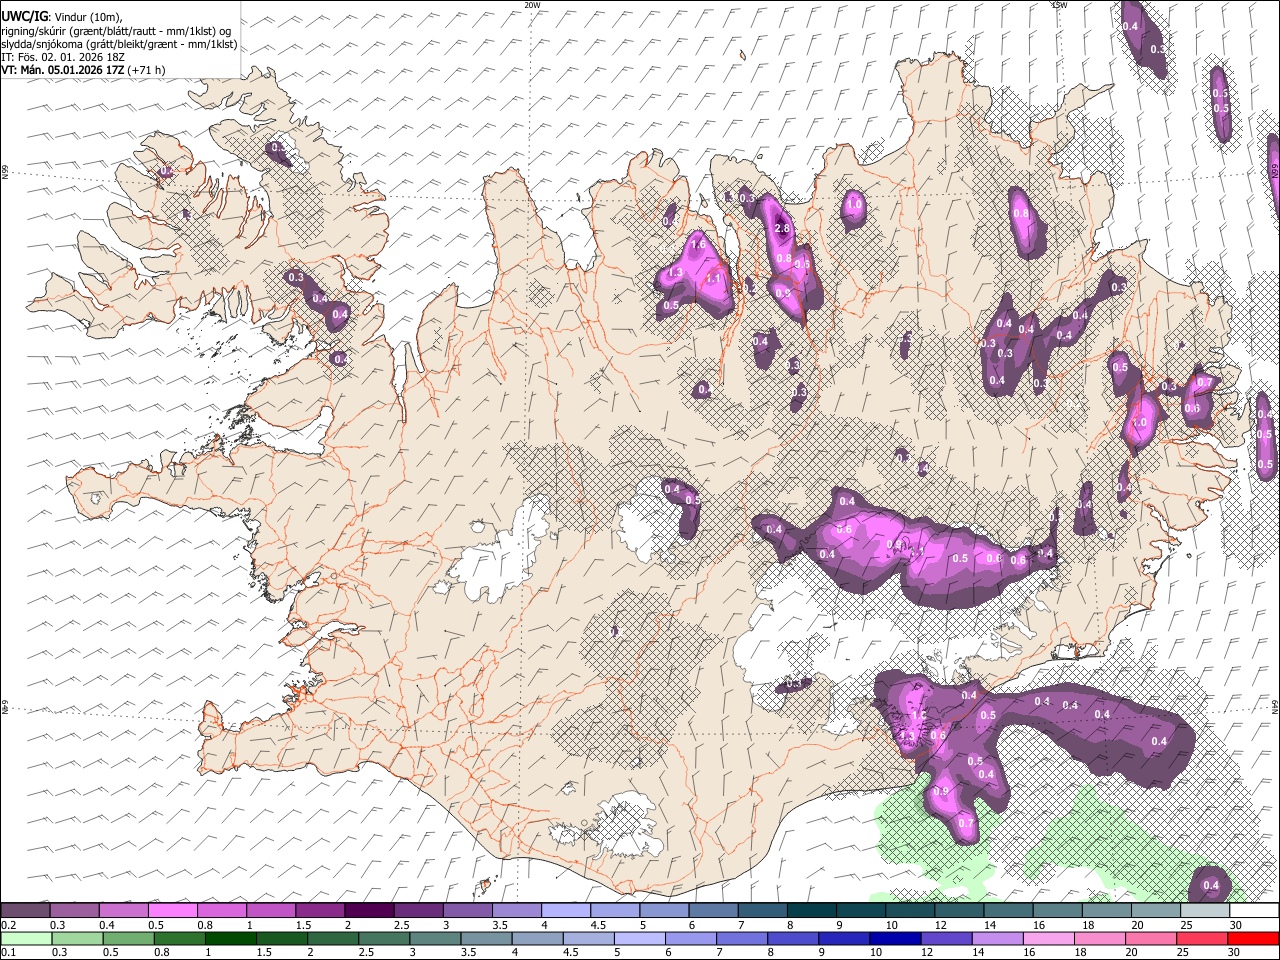Select the white 30 swatch in top legend row

click(1254, 911)
